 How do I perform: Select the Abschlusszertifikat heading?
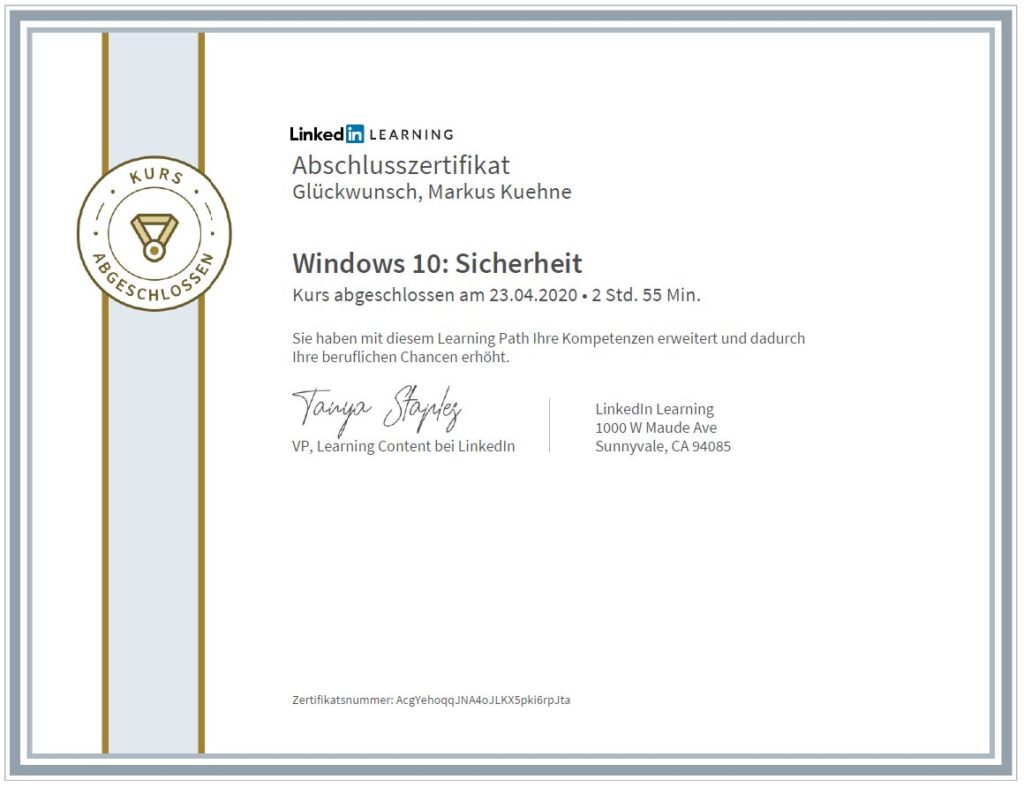coord(401,165)
